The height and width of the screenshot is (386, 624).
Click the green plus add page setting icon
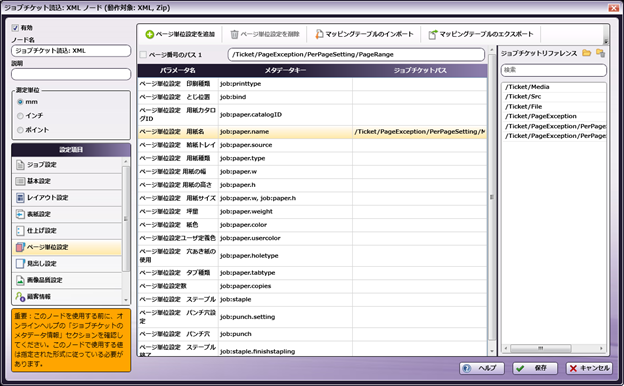pos(150,35)
